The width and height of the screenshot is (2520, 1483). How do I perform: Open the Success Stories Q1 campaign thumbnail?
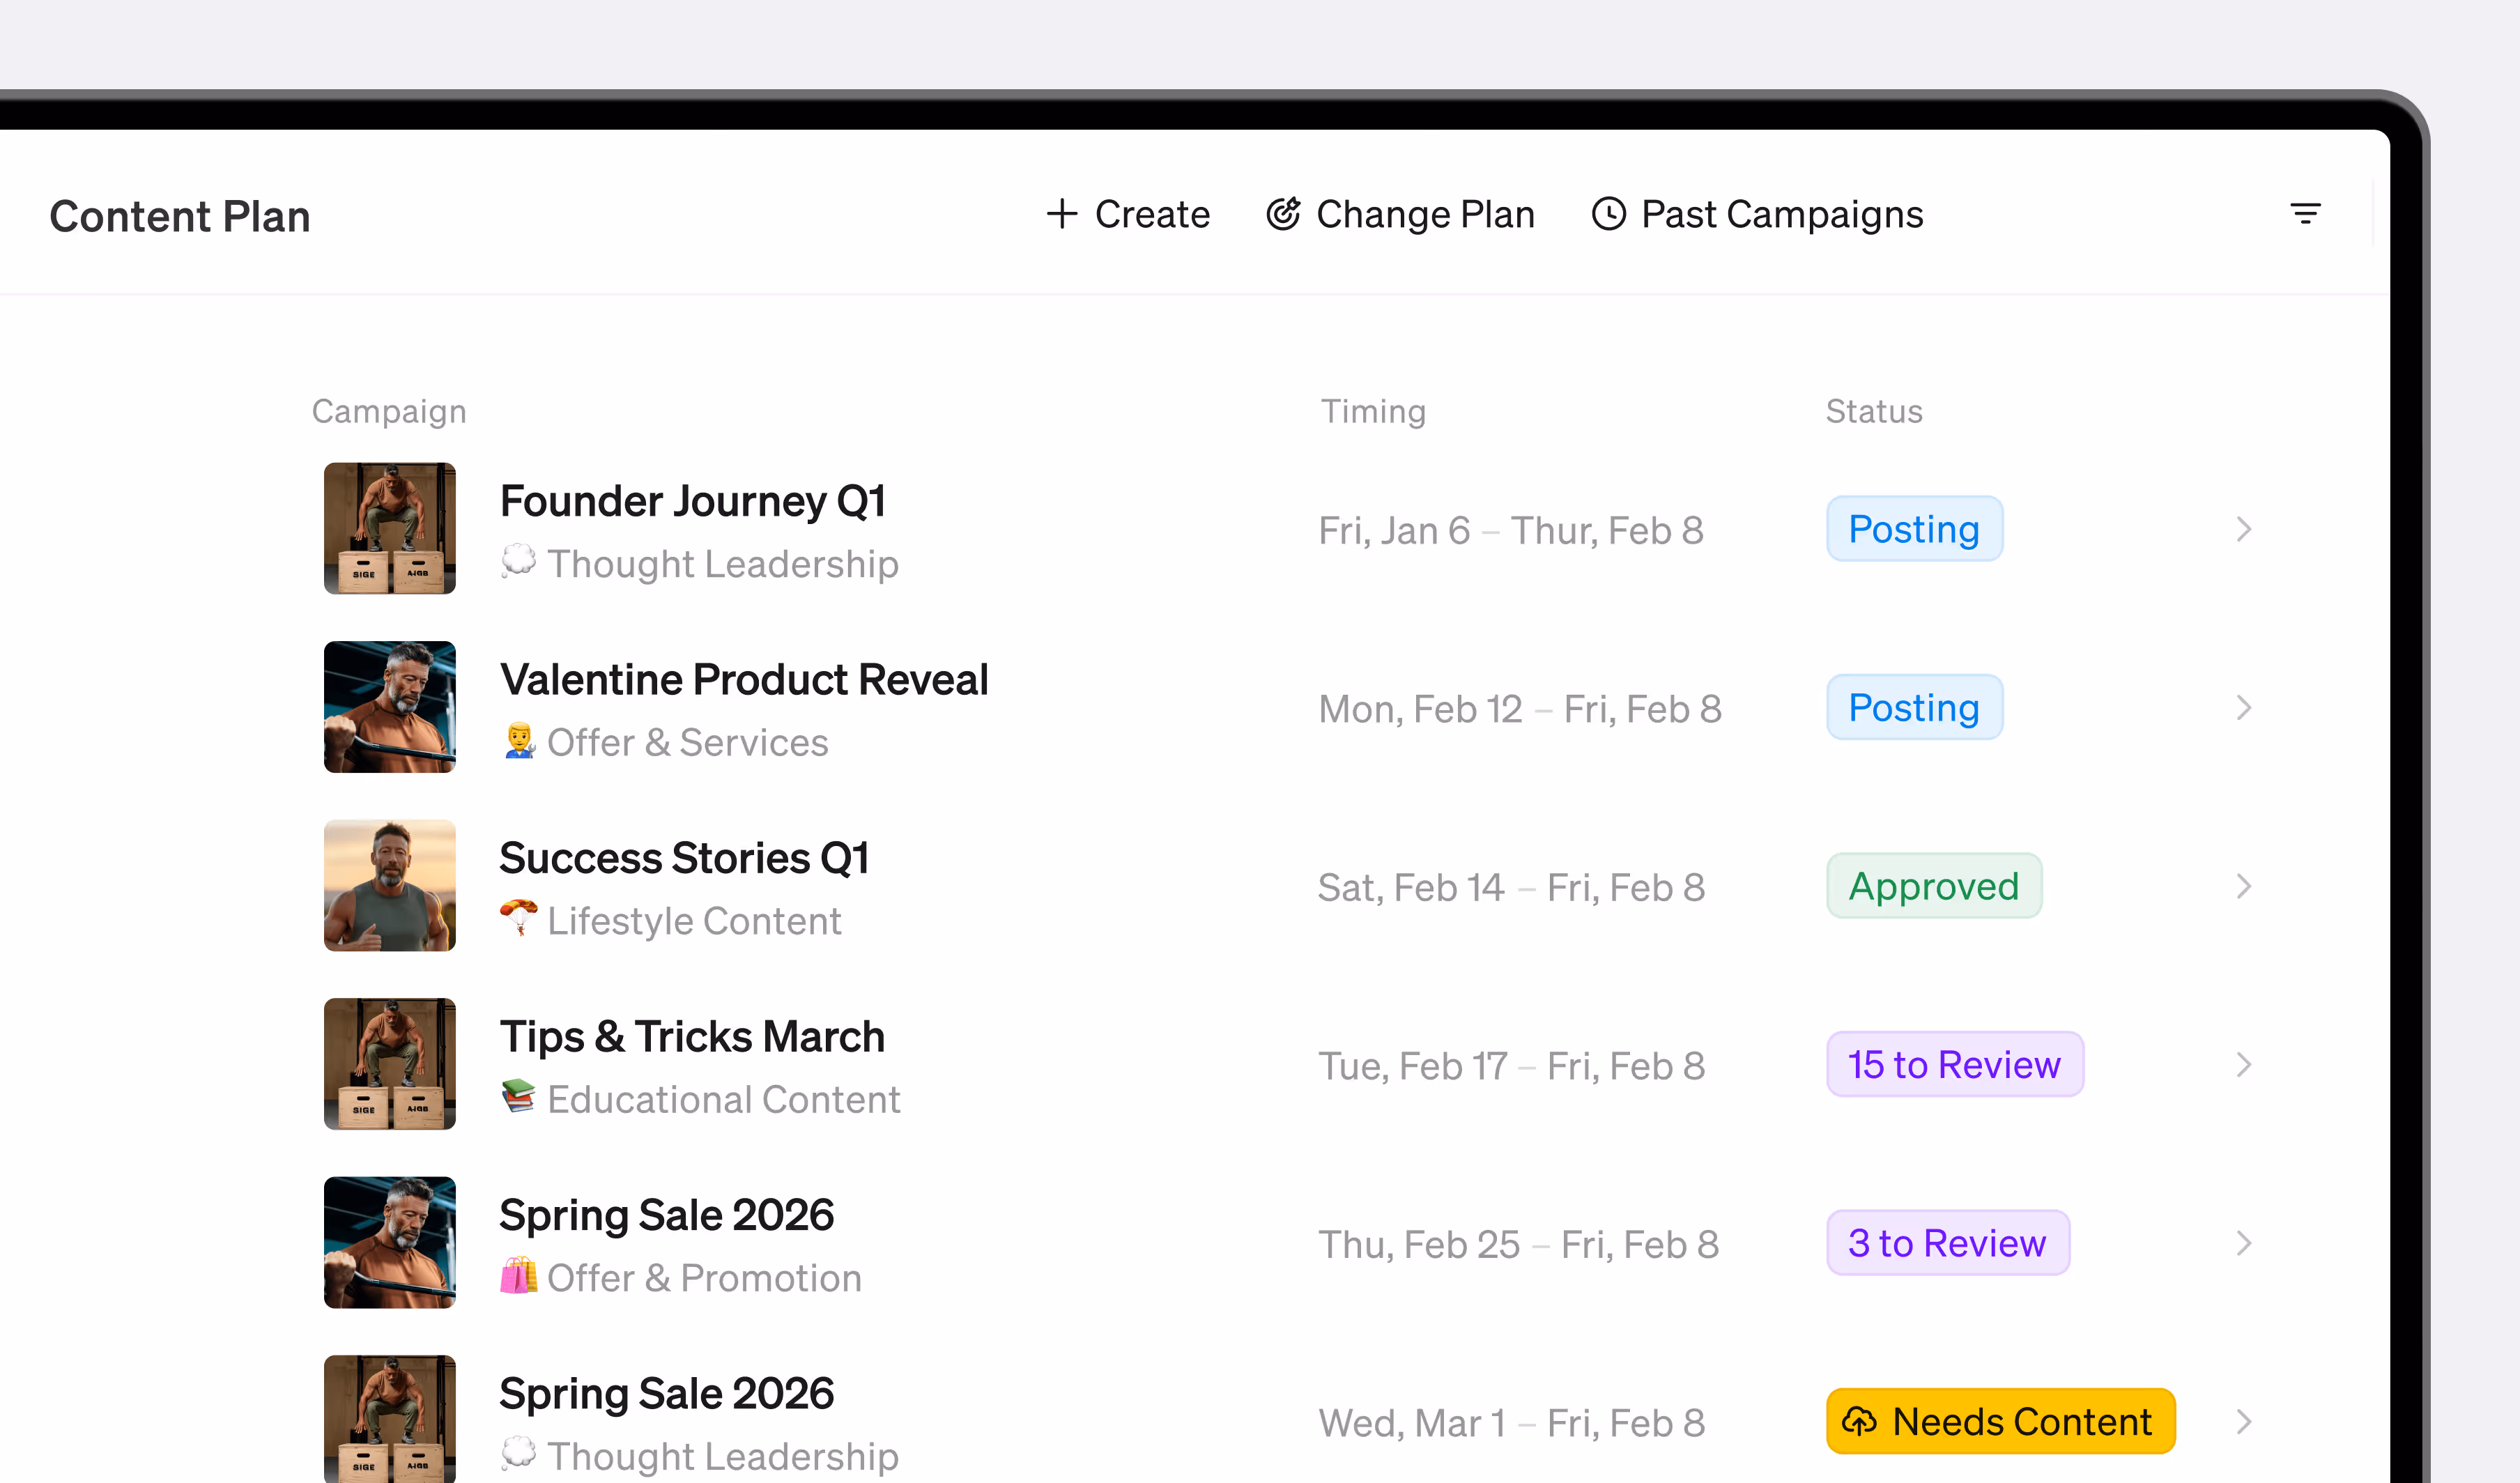click(389, 885)
